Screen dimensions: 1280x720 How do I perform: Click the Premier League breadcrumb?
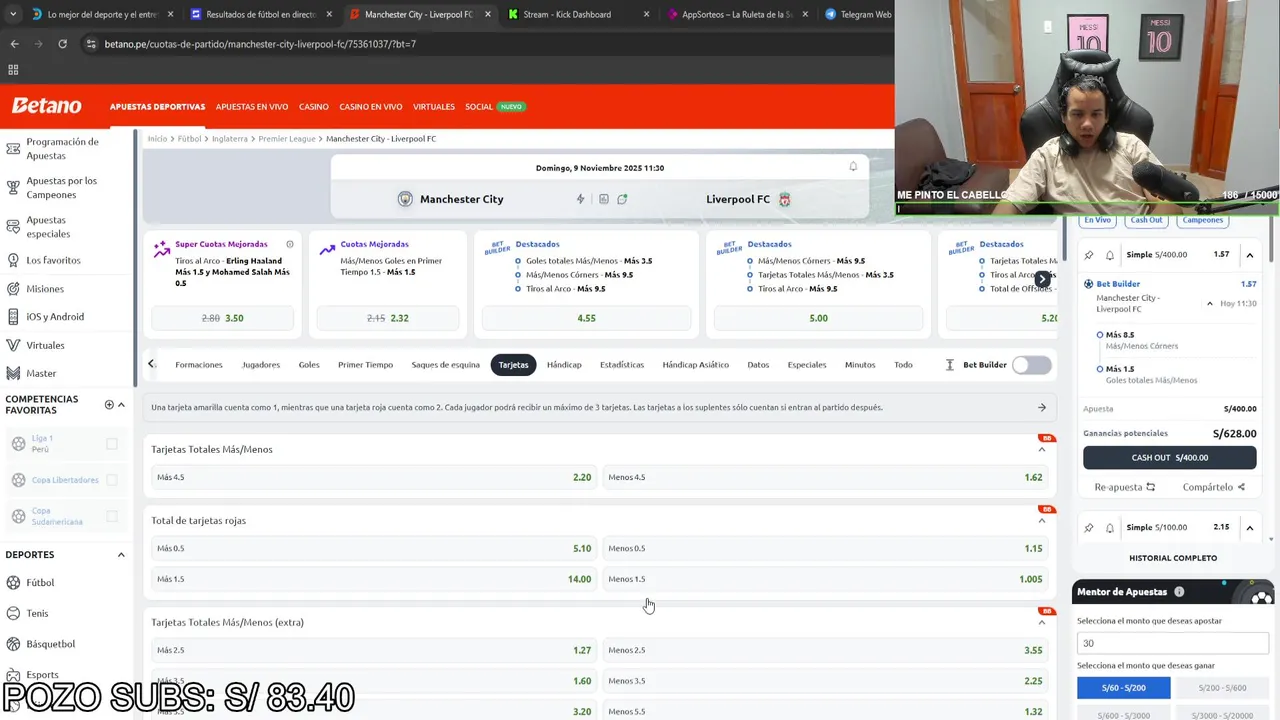coord(287,139)
